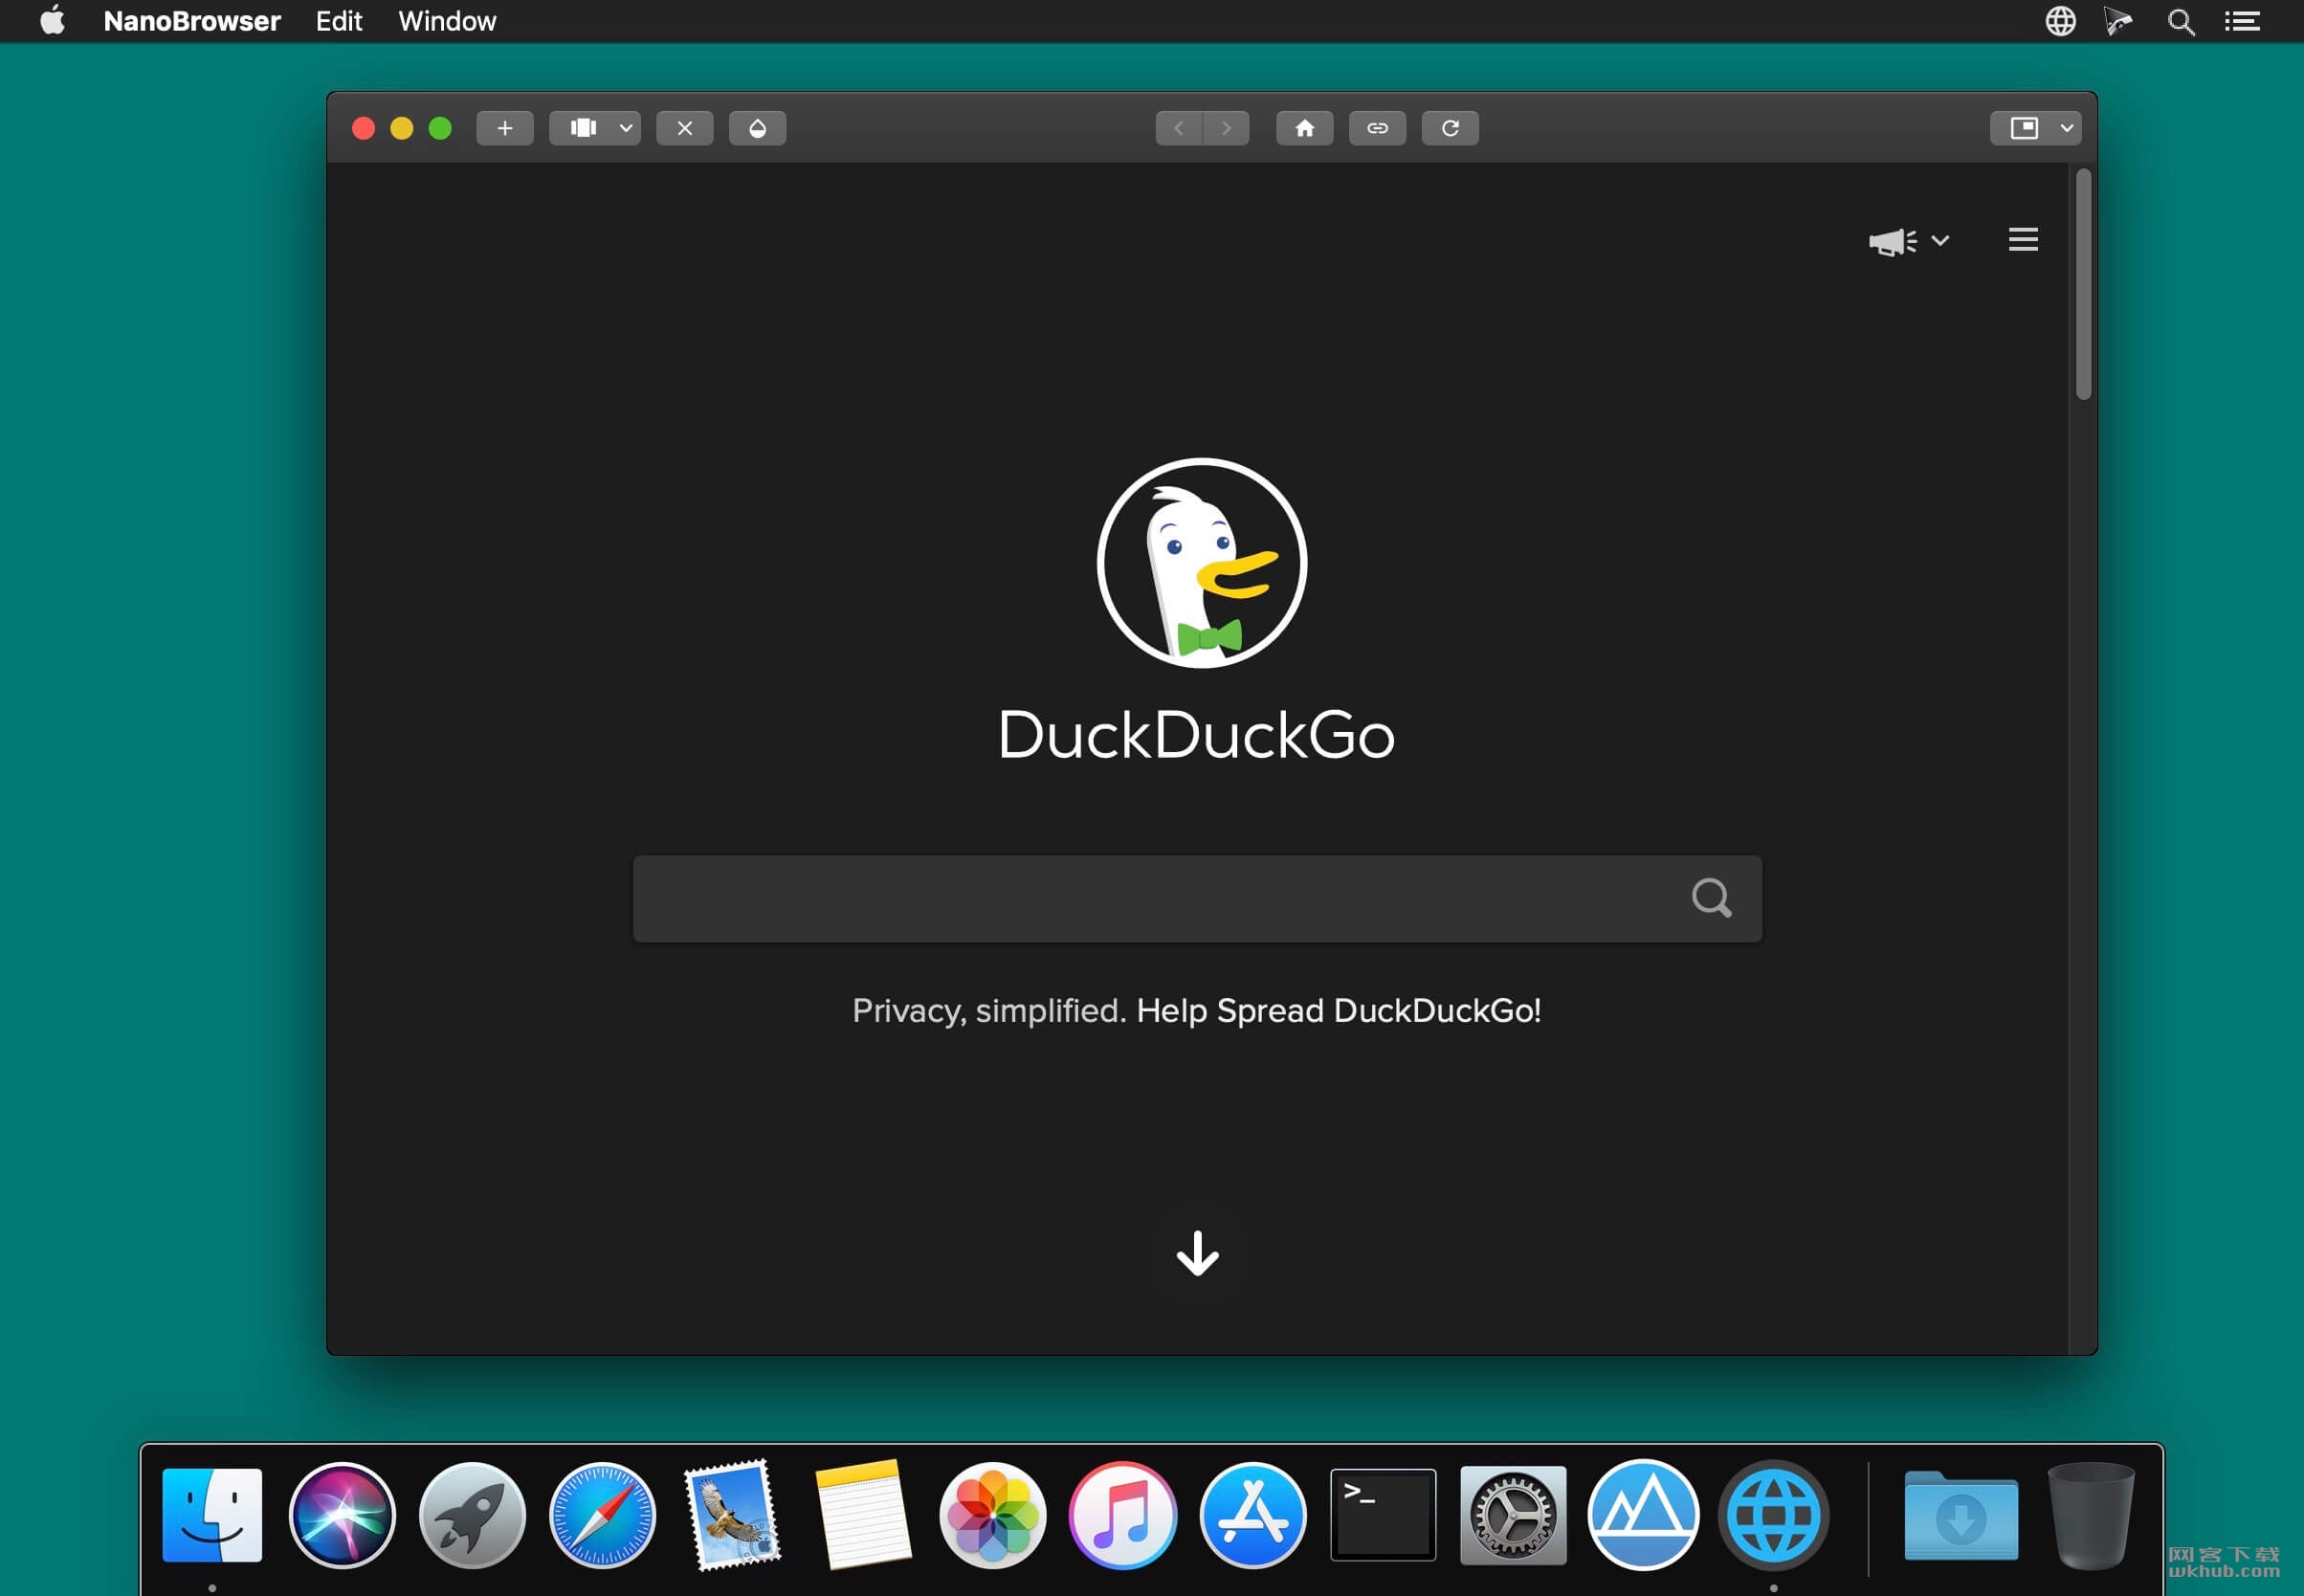2304x1596 pixels.
Task: Open the link/URL button in toolbar
Action: [1377, 128]
